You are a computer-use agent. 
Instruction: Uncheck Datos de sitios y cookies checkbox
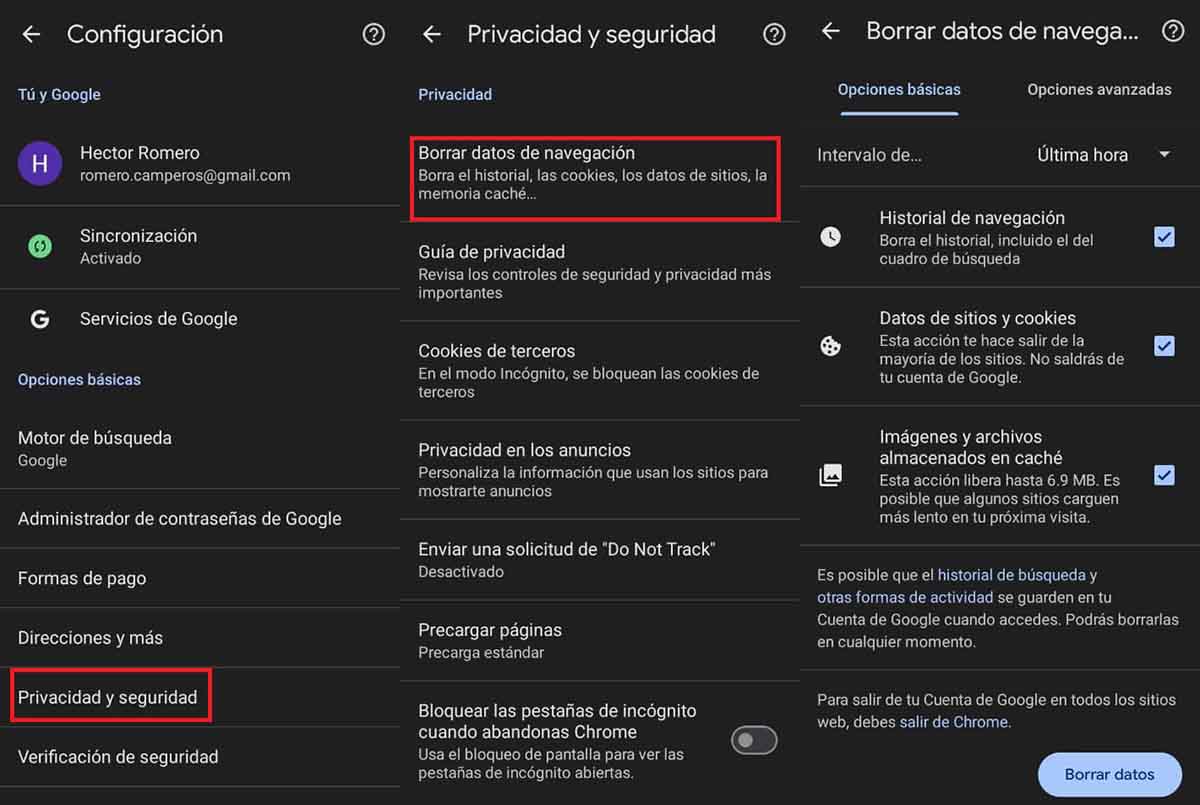click(1164, 346)
